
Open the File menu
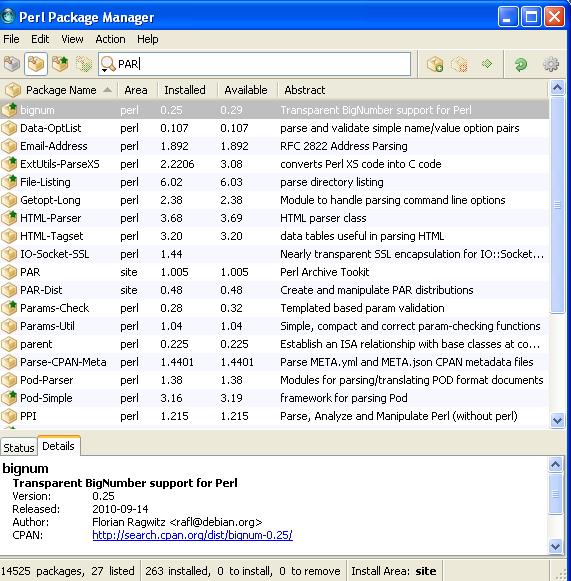11,39
